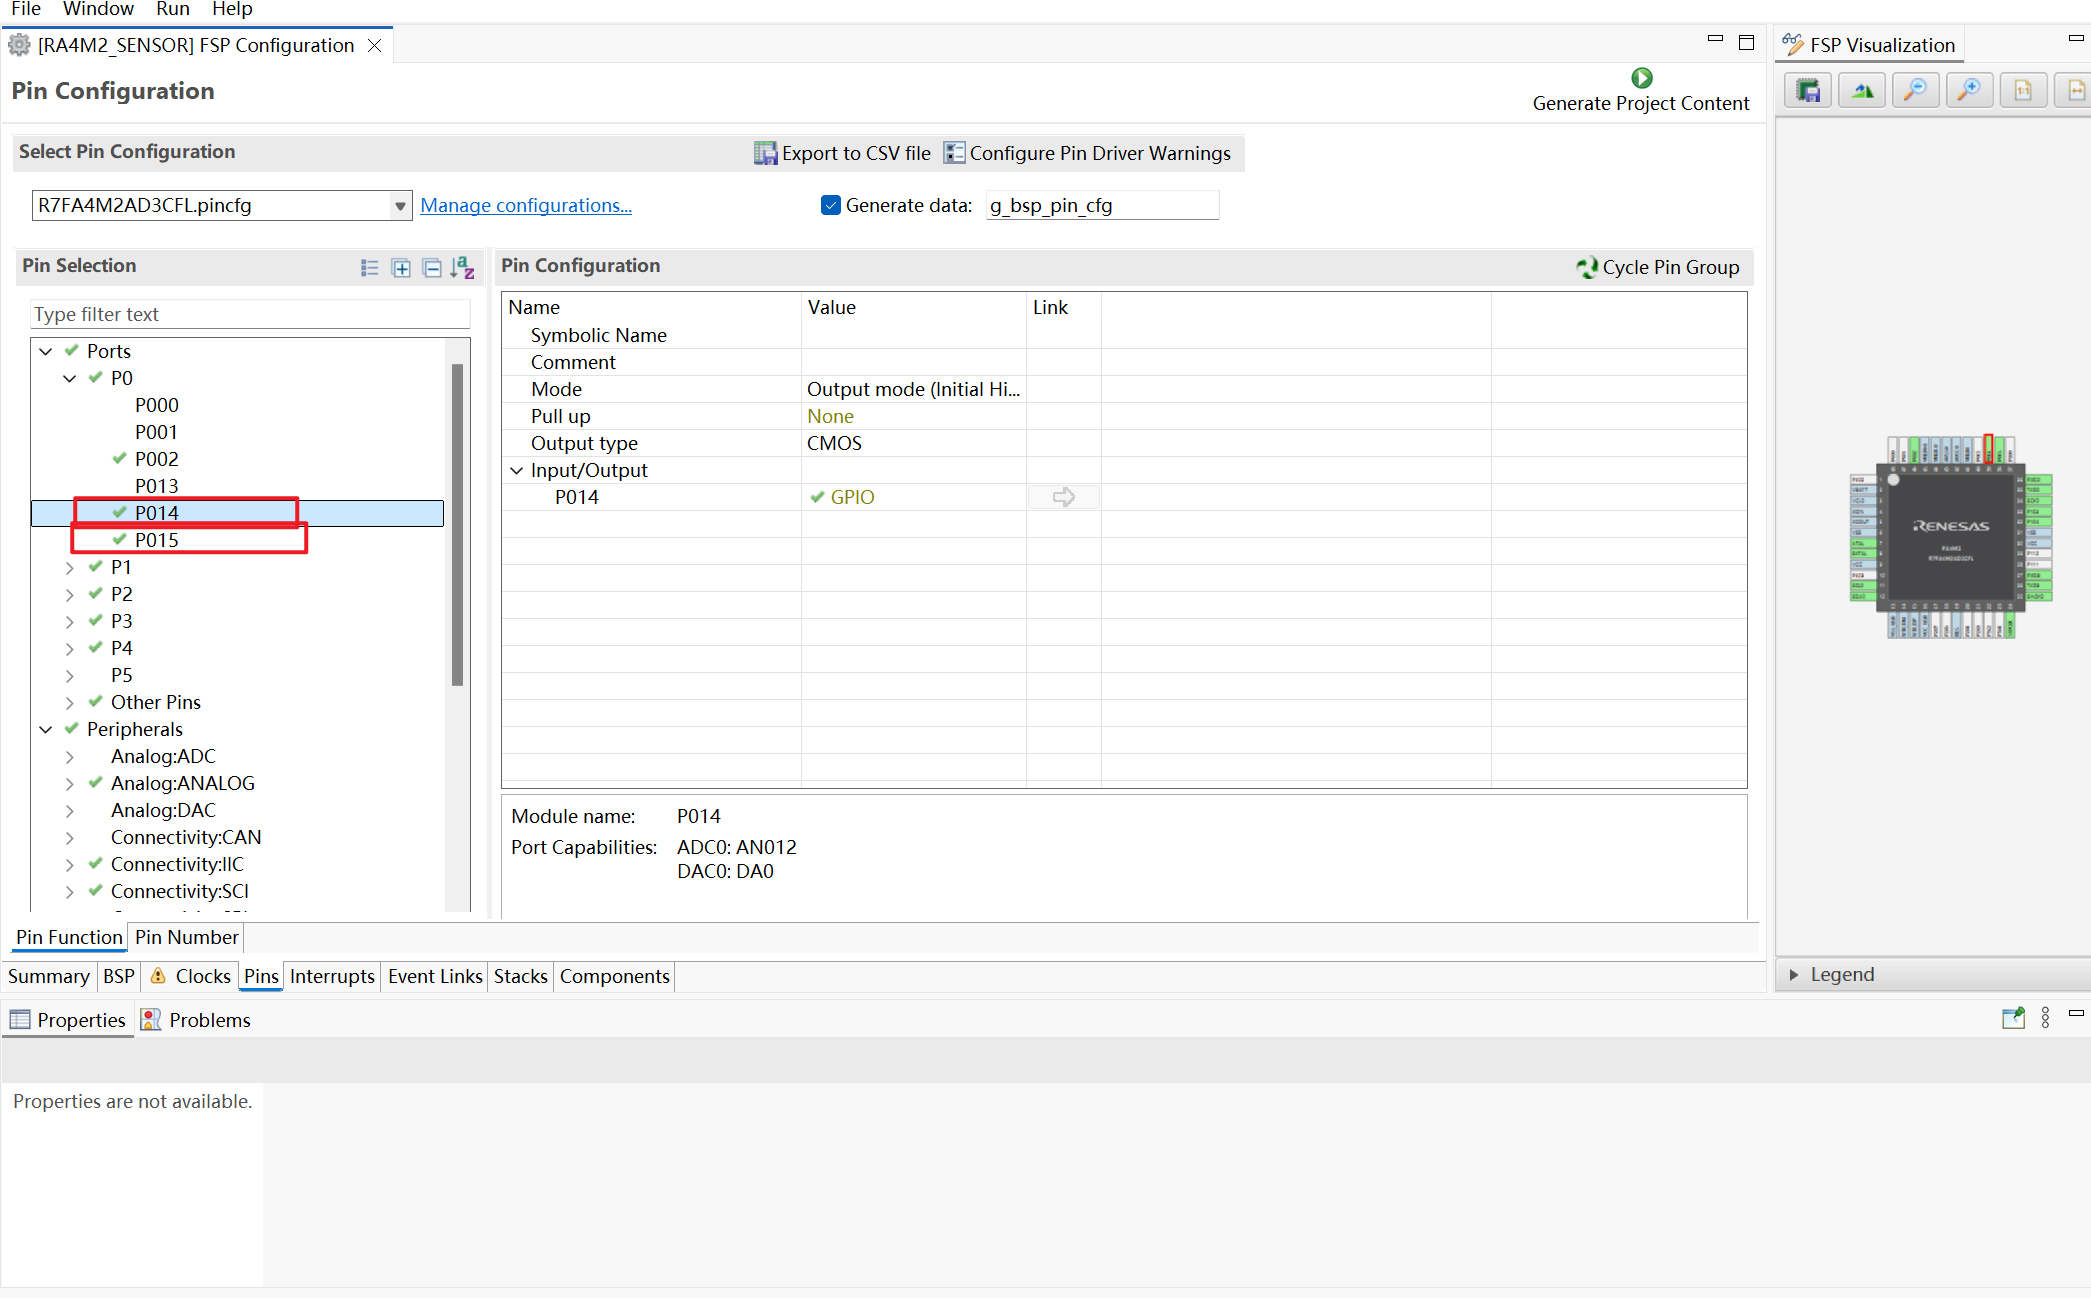Viewport: 2091px width, 1298px height.
Task: Collapse the Ports tree node
Action: [x=46, y=351]
